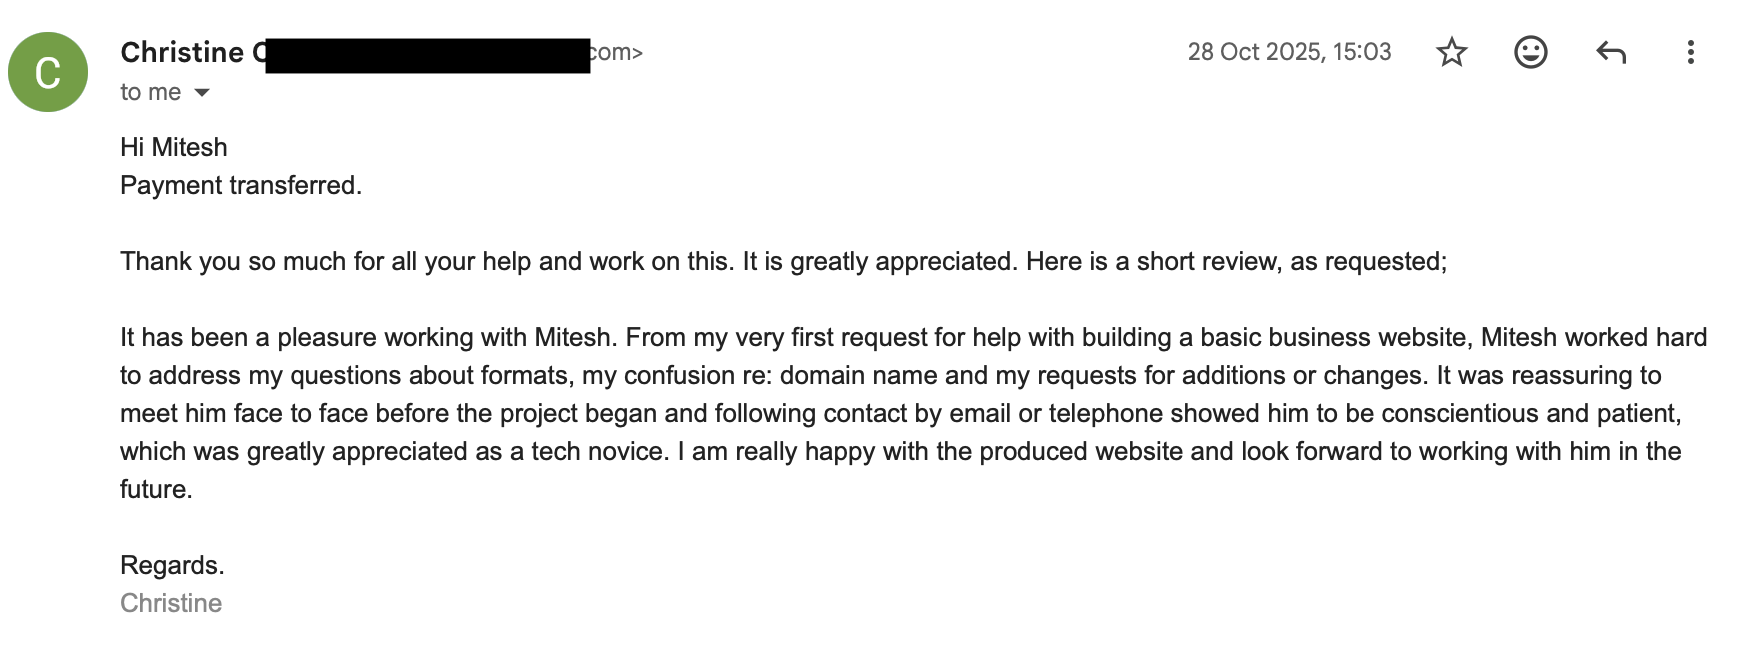Select the signature 'Christine' at the bottom
This screenshot has width=1738, height=648.
(170, 602)
